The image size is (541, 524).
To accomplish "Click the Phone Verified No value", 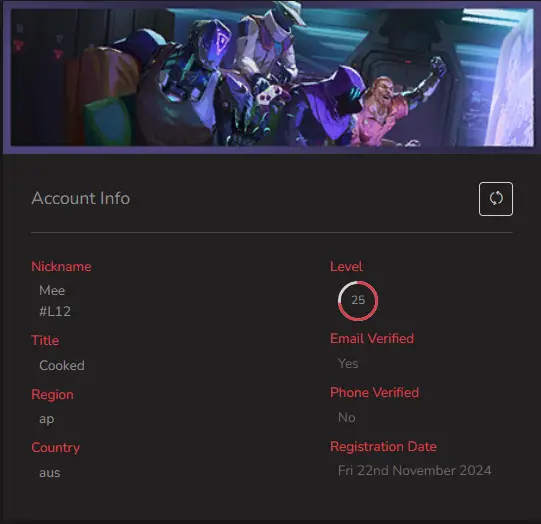I will click(347, 417).
